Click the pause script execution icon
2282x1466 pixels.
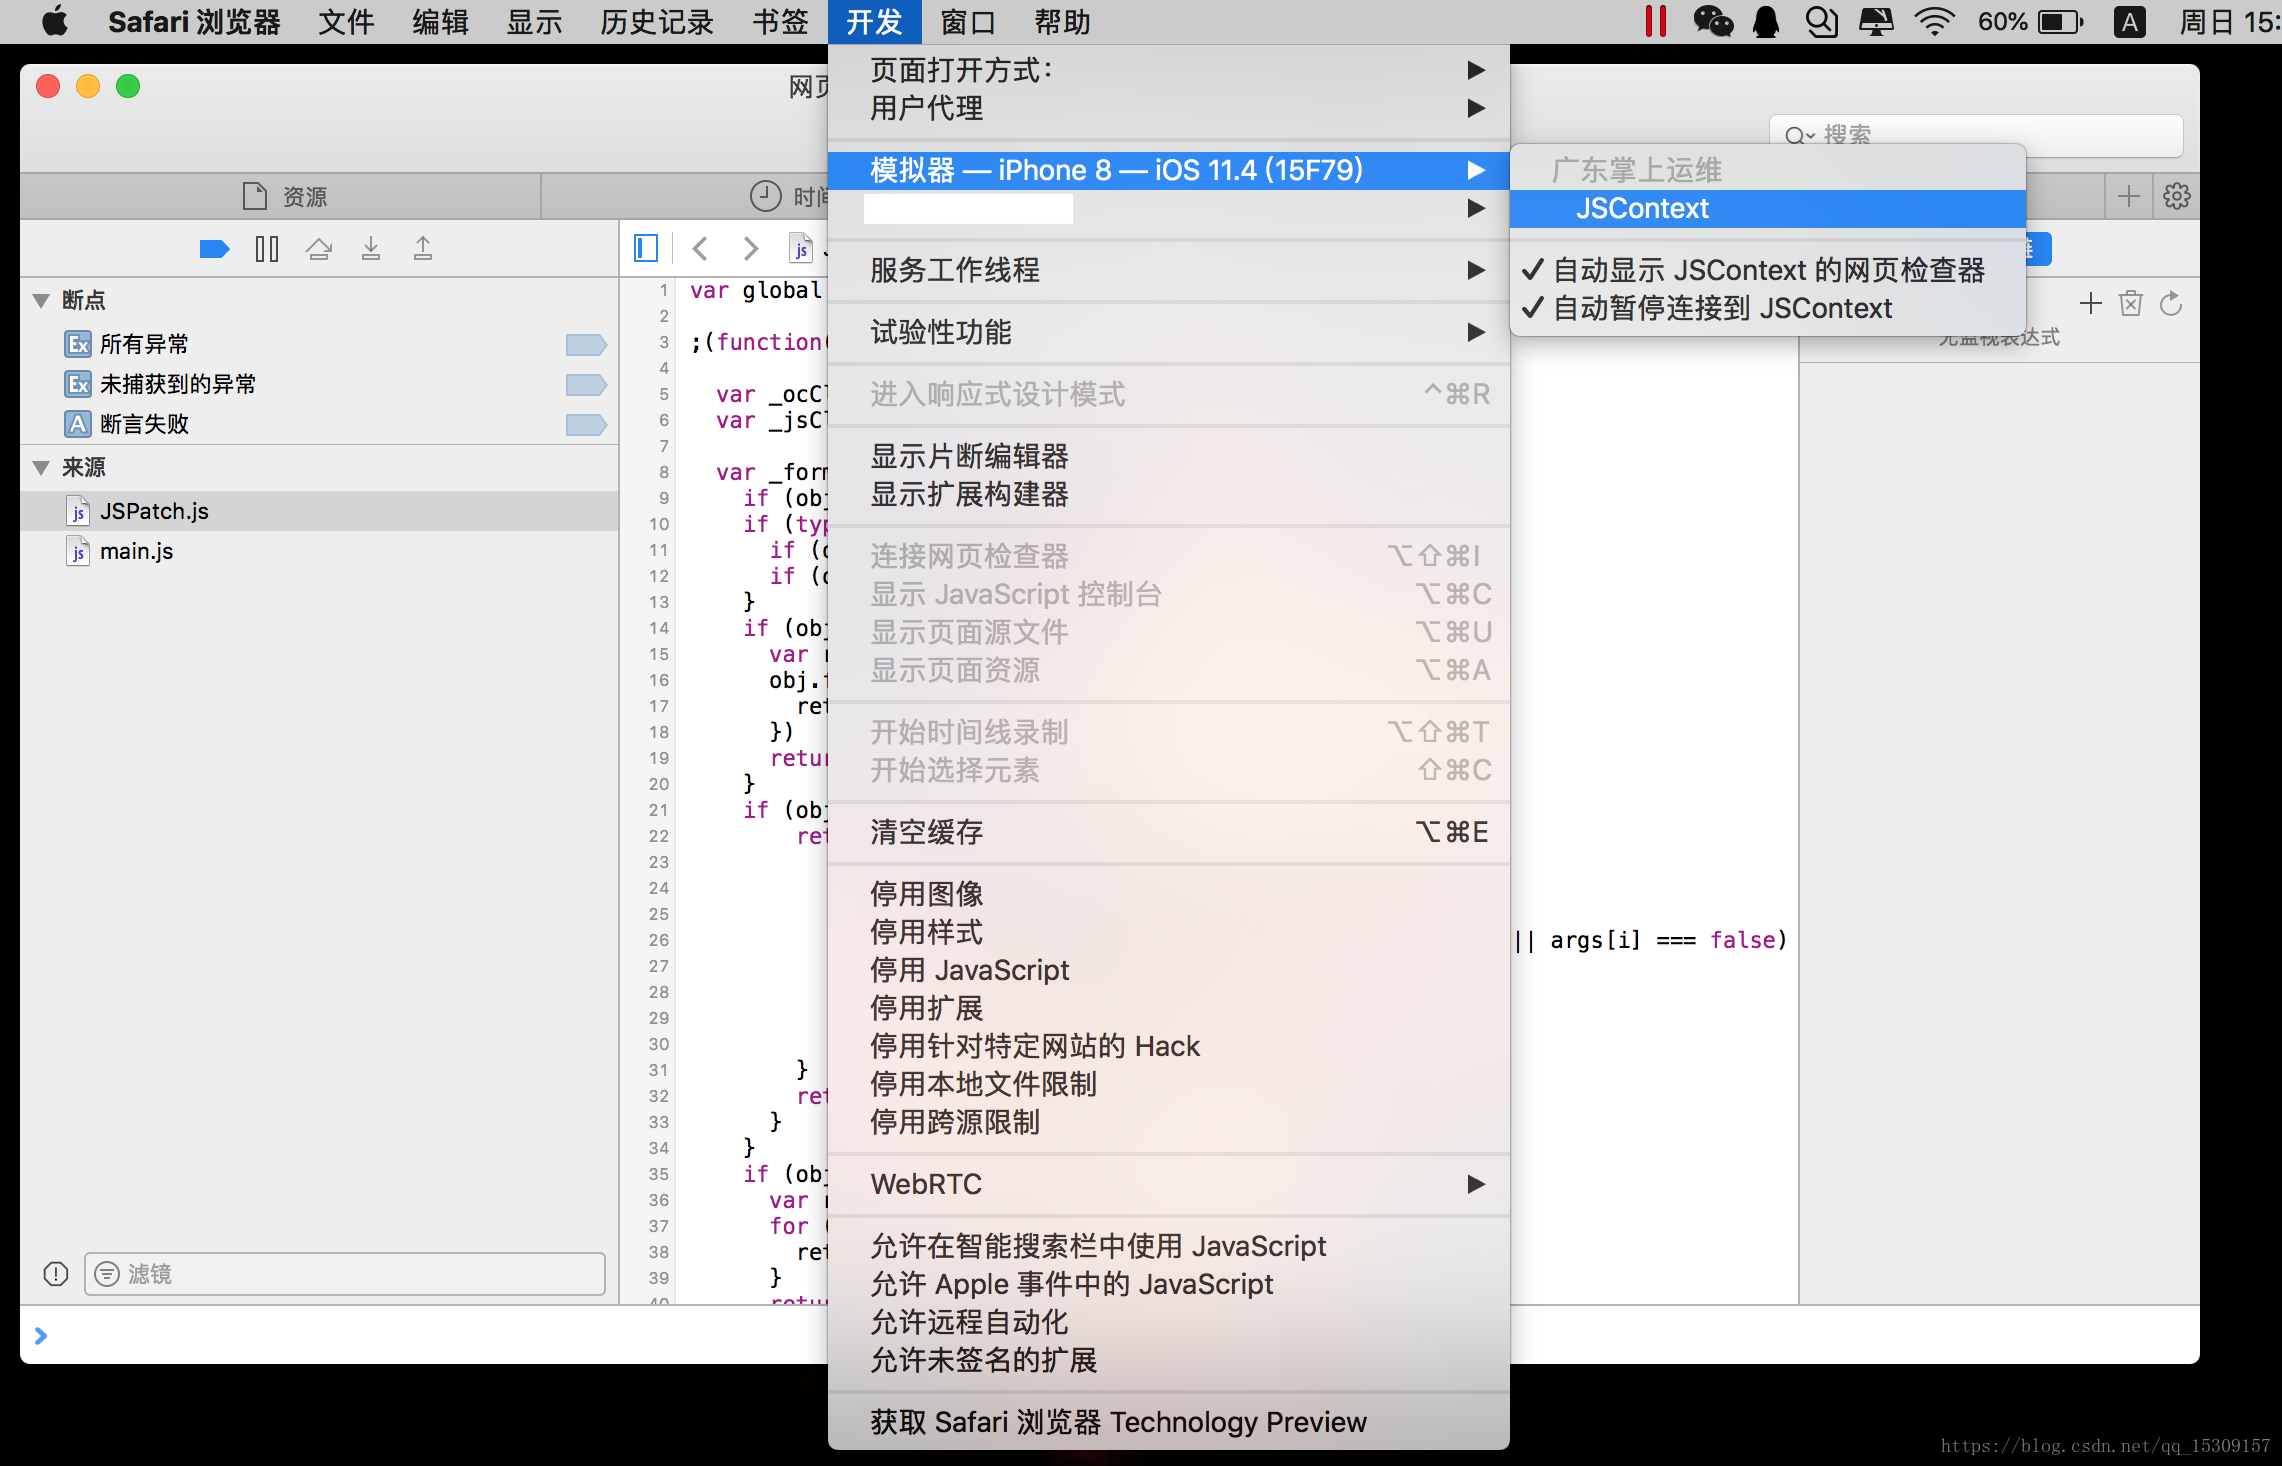click(267, 249)
